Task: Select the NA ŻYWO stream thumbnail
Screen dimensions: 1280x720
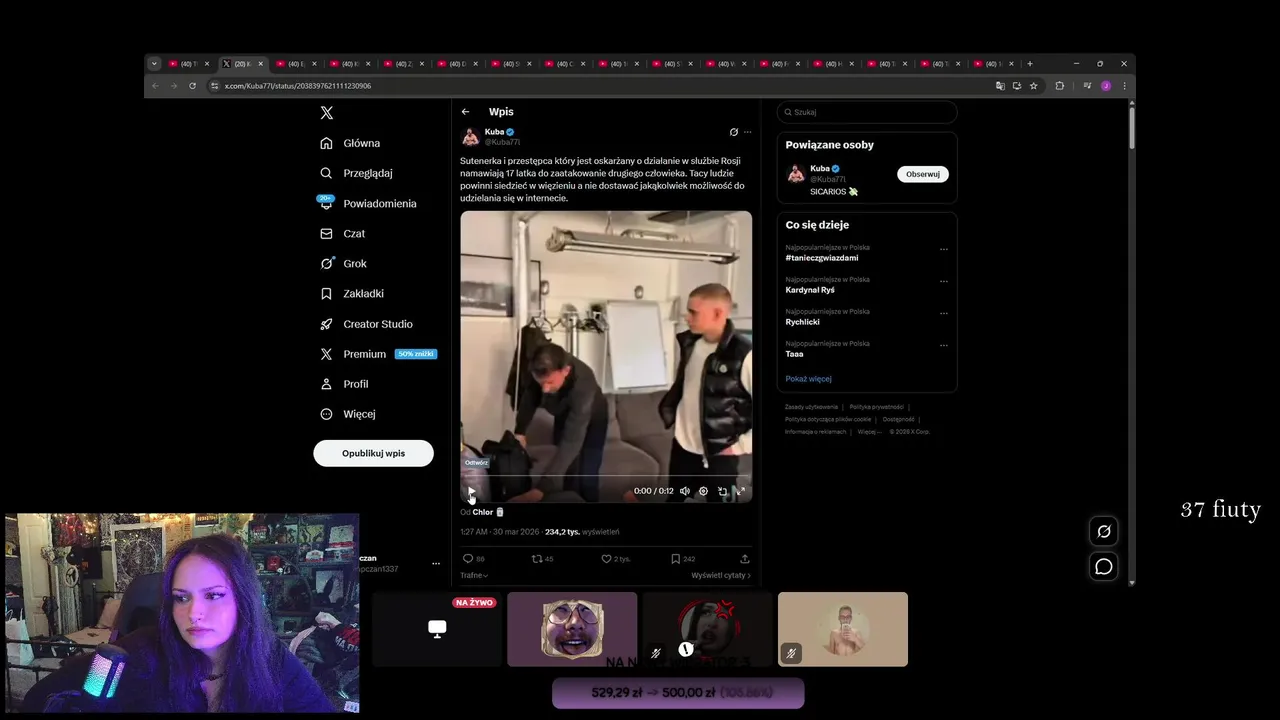Action: pos(437,629)
